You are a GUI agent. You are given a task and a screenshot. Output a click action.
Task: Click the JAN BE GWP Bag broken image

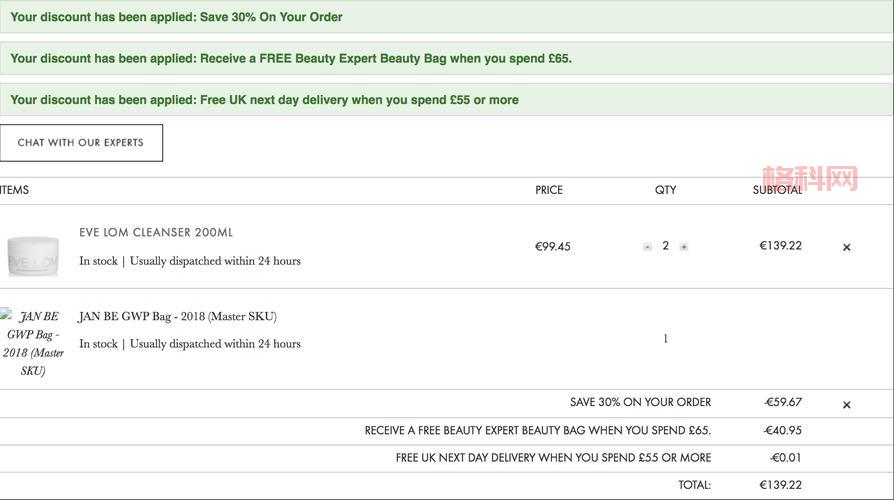pos(32,343)
